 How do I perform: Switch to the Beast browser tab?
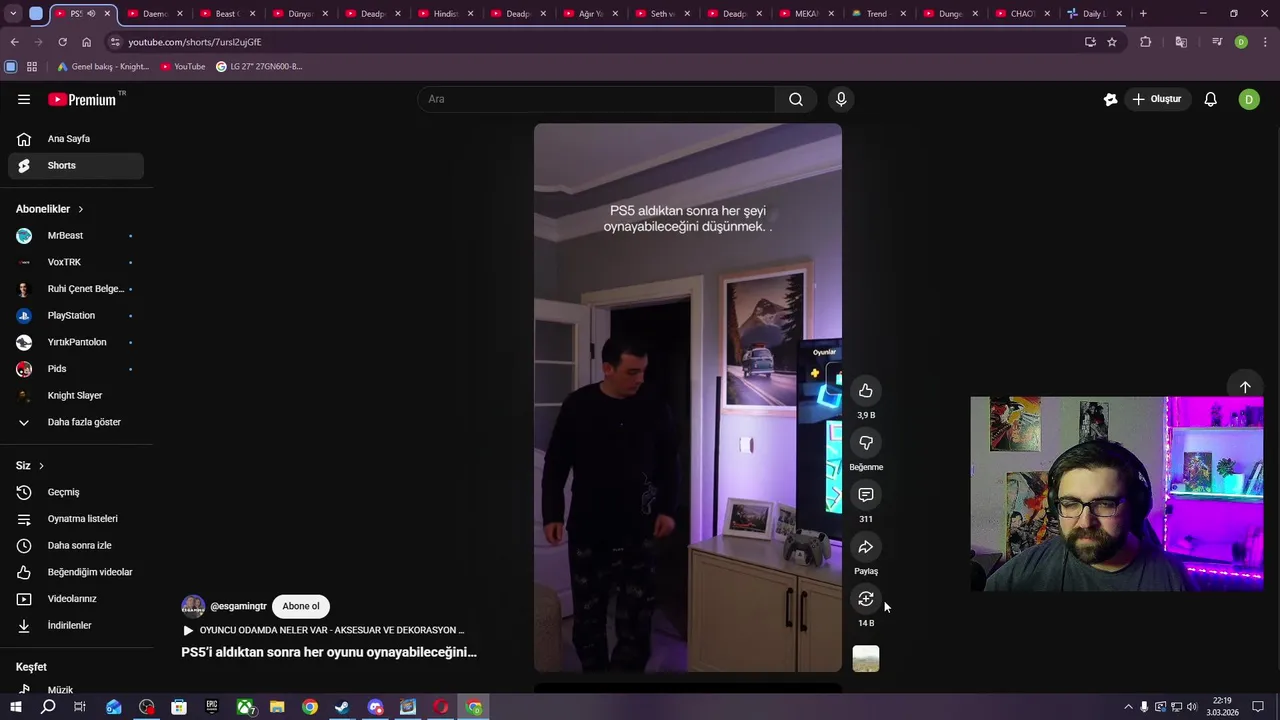[x=226, y=14]
